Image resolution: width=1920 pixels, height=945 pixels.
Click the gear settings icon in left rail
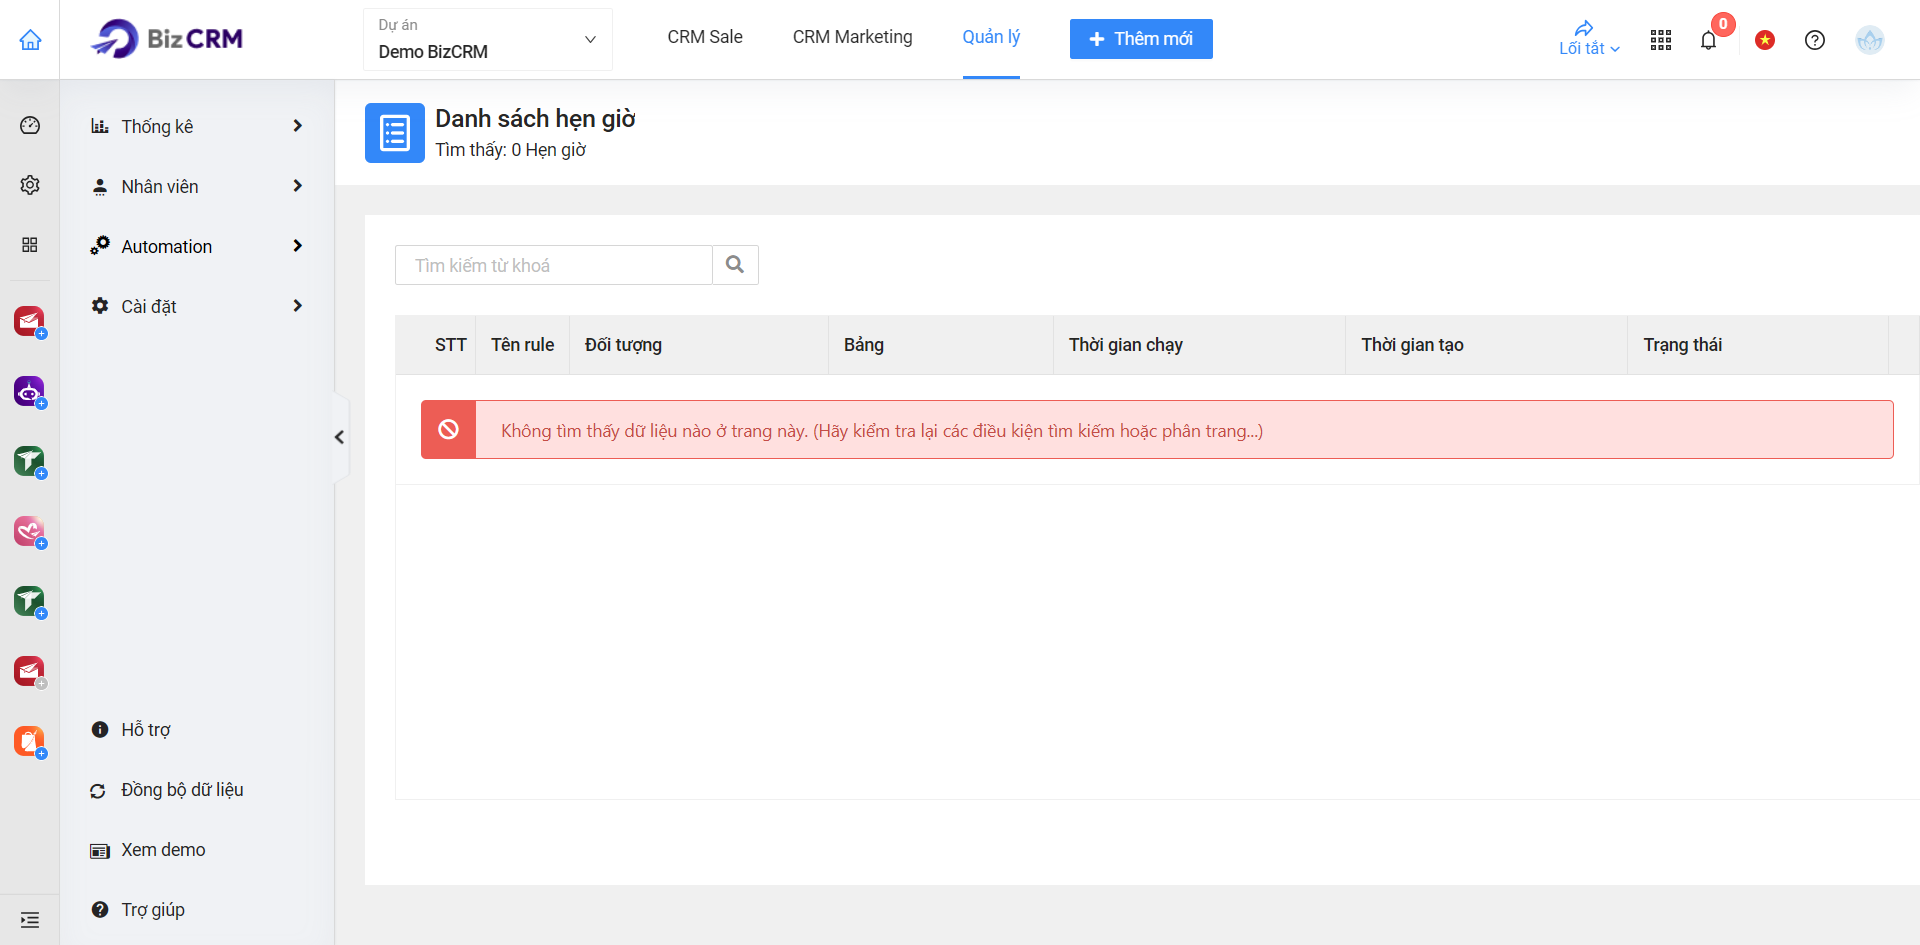click(x=30, y=185)
